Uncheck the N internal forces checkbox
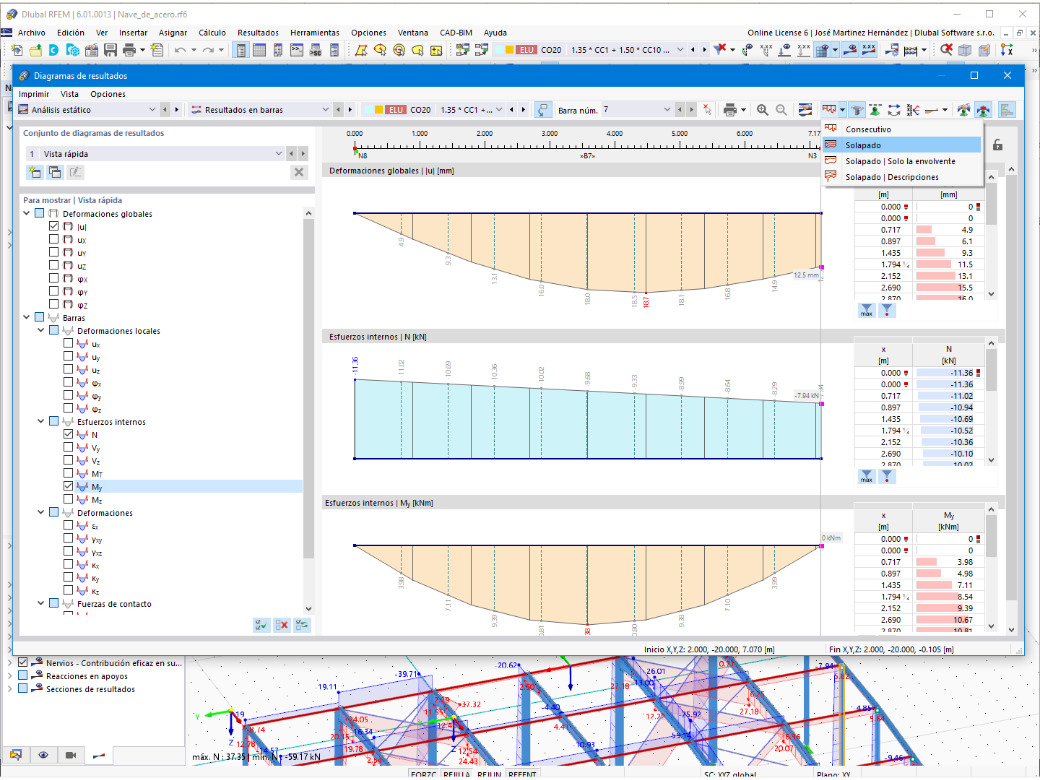Screen dimensions: 1040x780 [68, 434]
